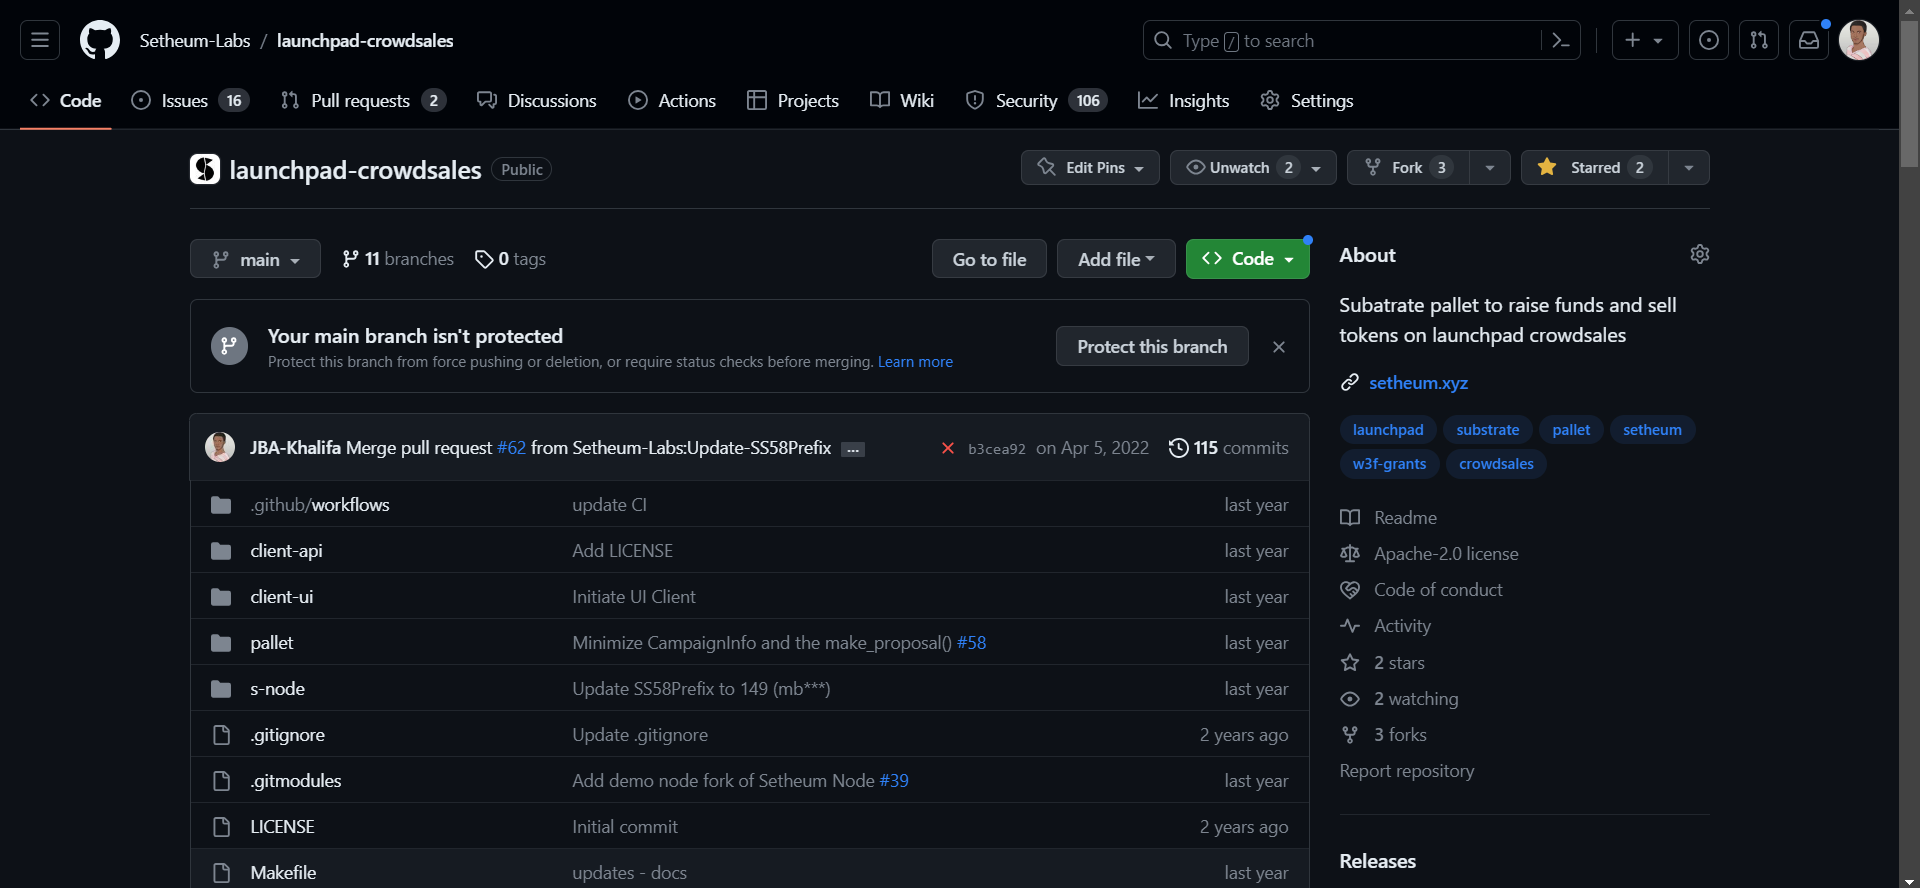Open the main branch dropdown
This screenshot has width=1920, height=888.
[x=255, y=259]
